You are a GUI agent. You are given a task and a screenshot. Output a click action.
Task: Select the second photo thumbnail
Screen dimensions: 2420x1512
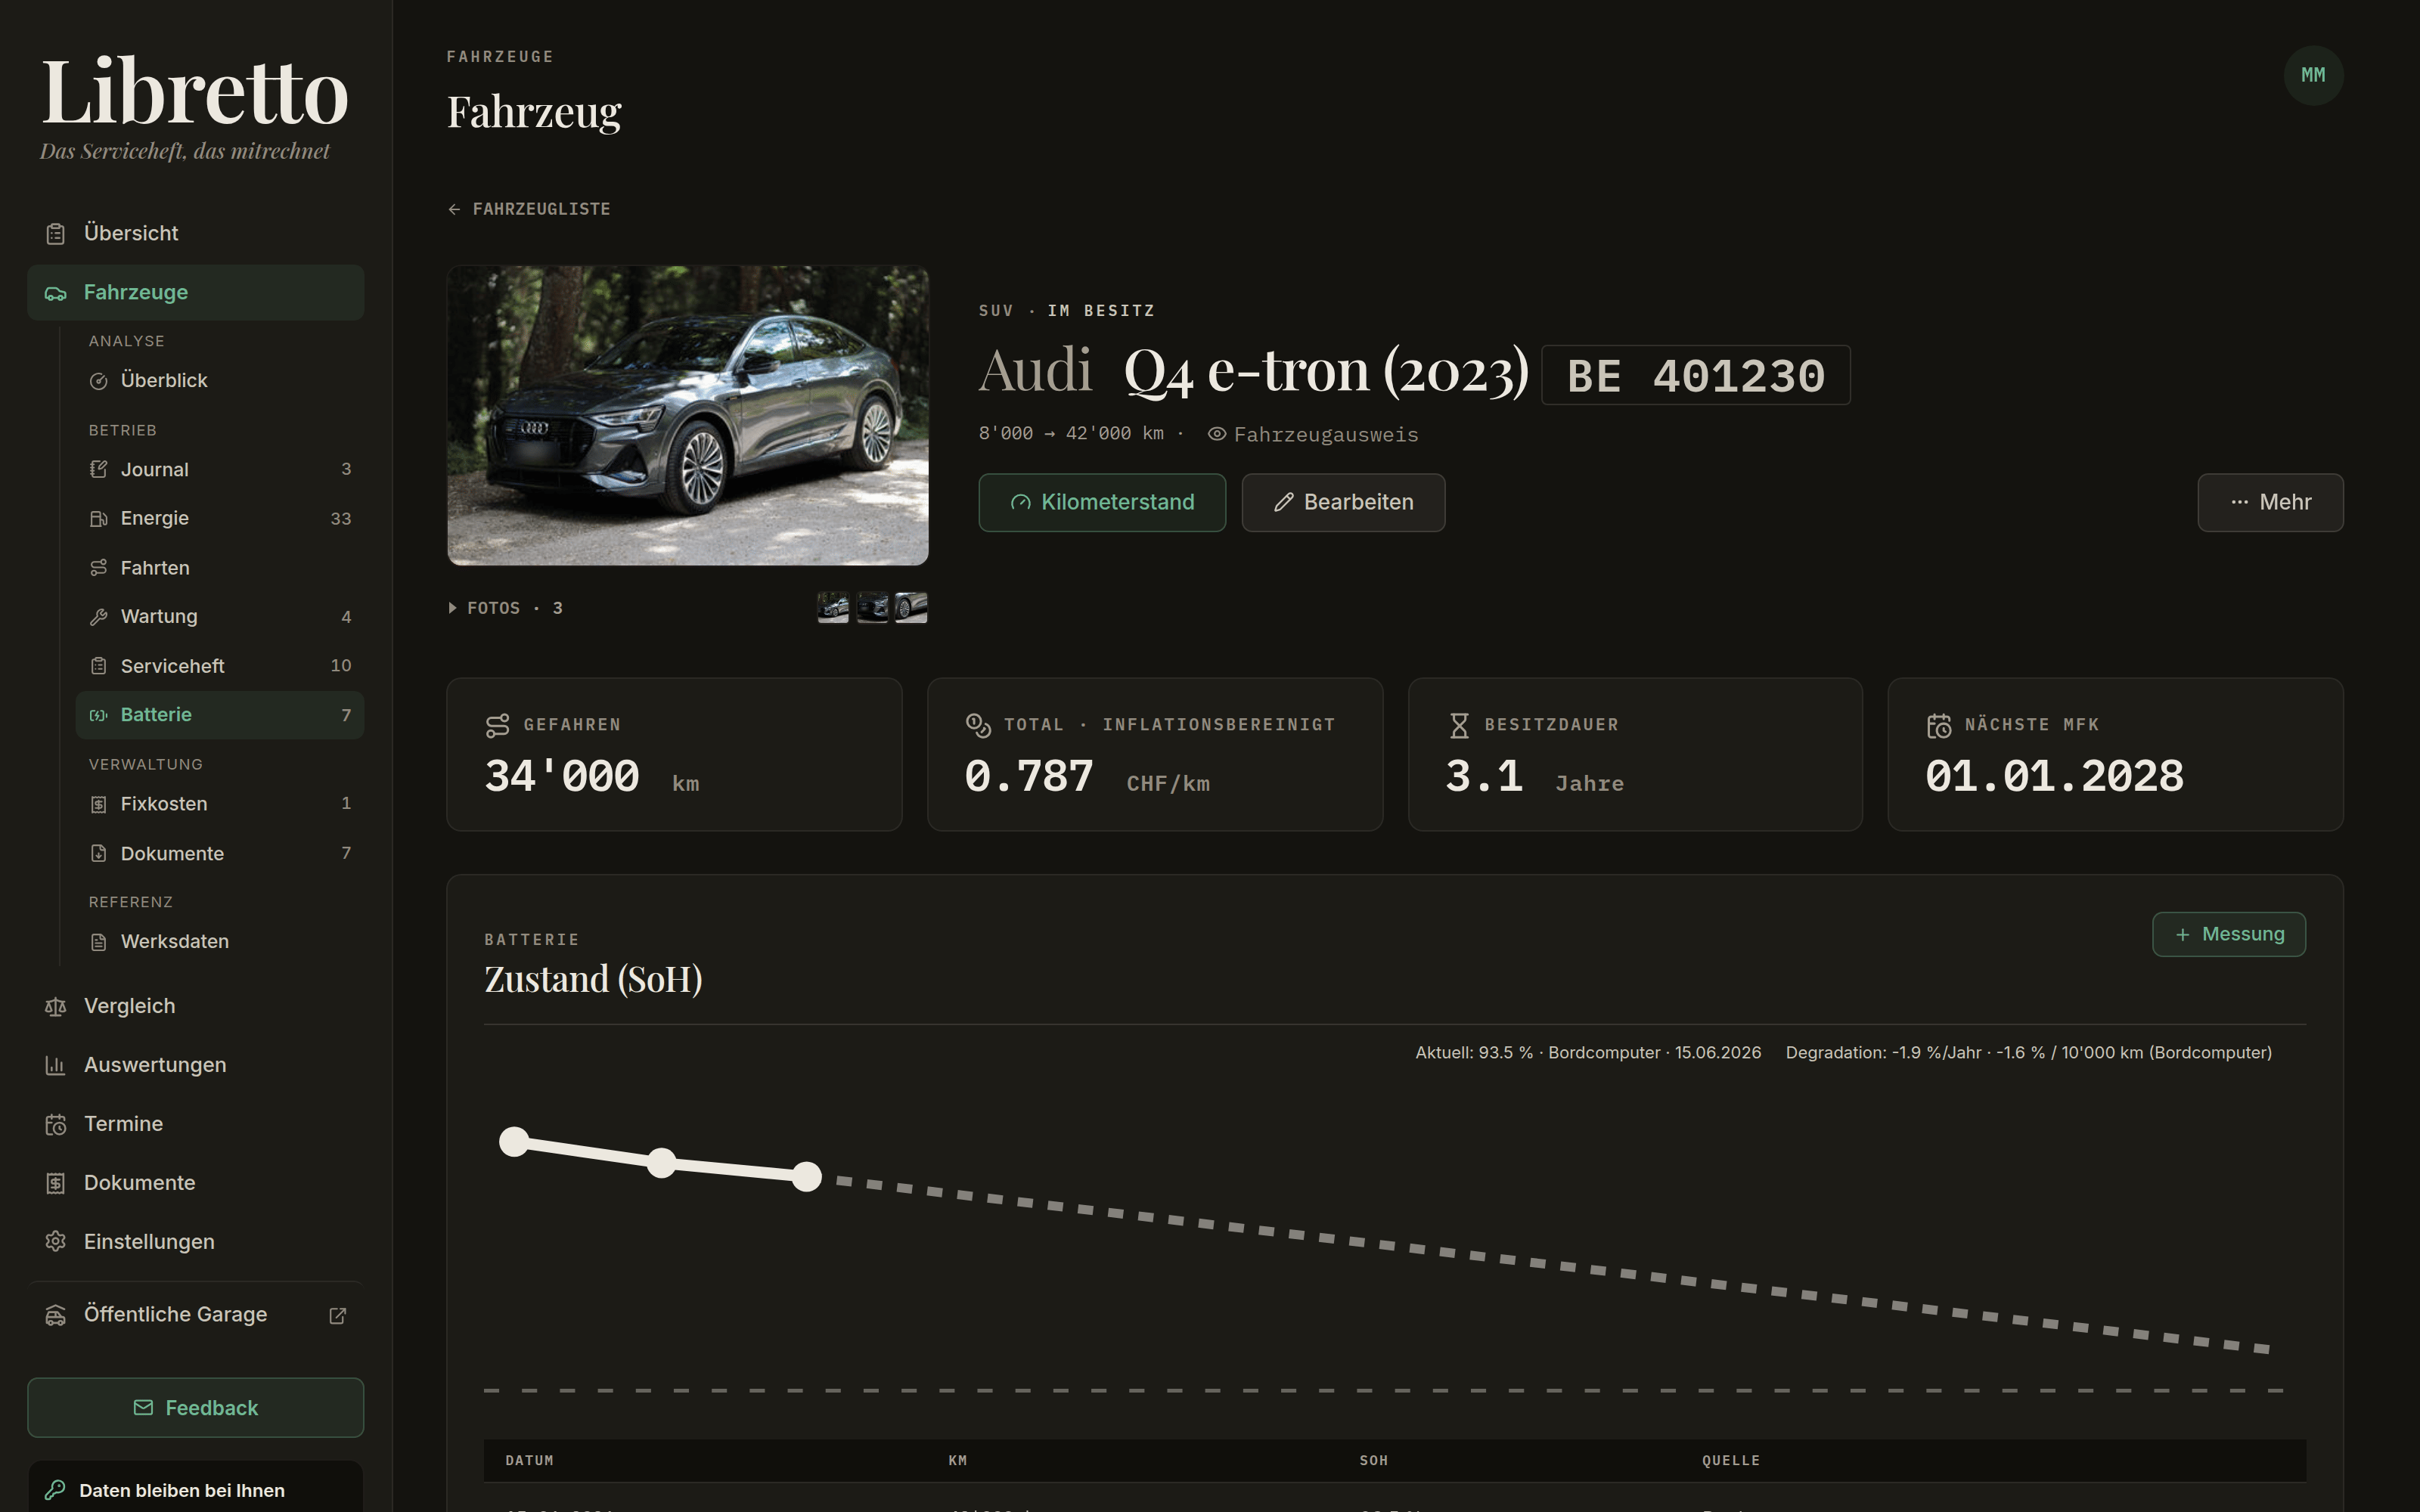pyautogui.click(x=872, y=607)
